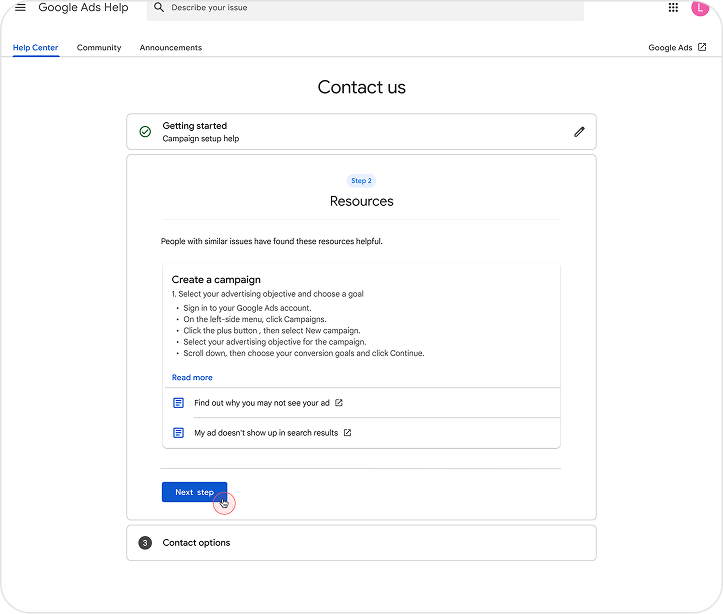Click document icon beside 'My ad doesn't show'
Screen dimensions: 723x614
click(179, 433)
